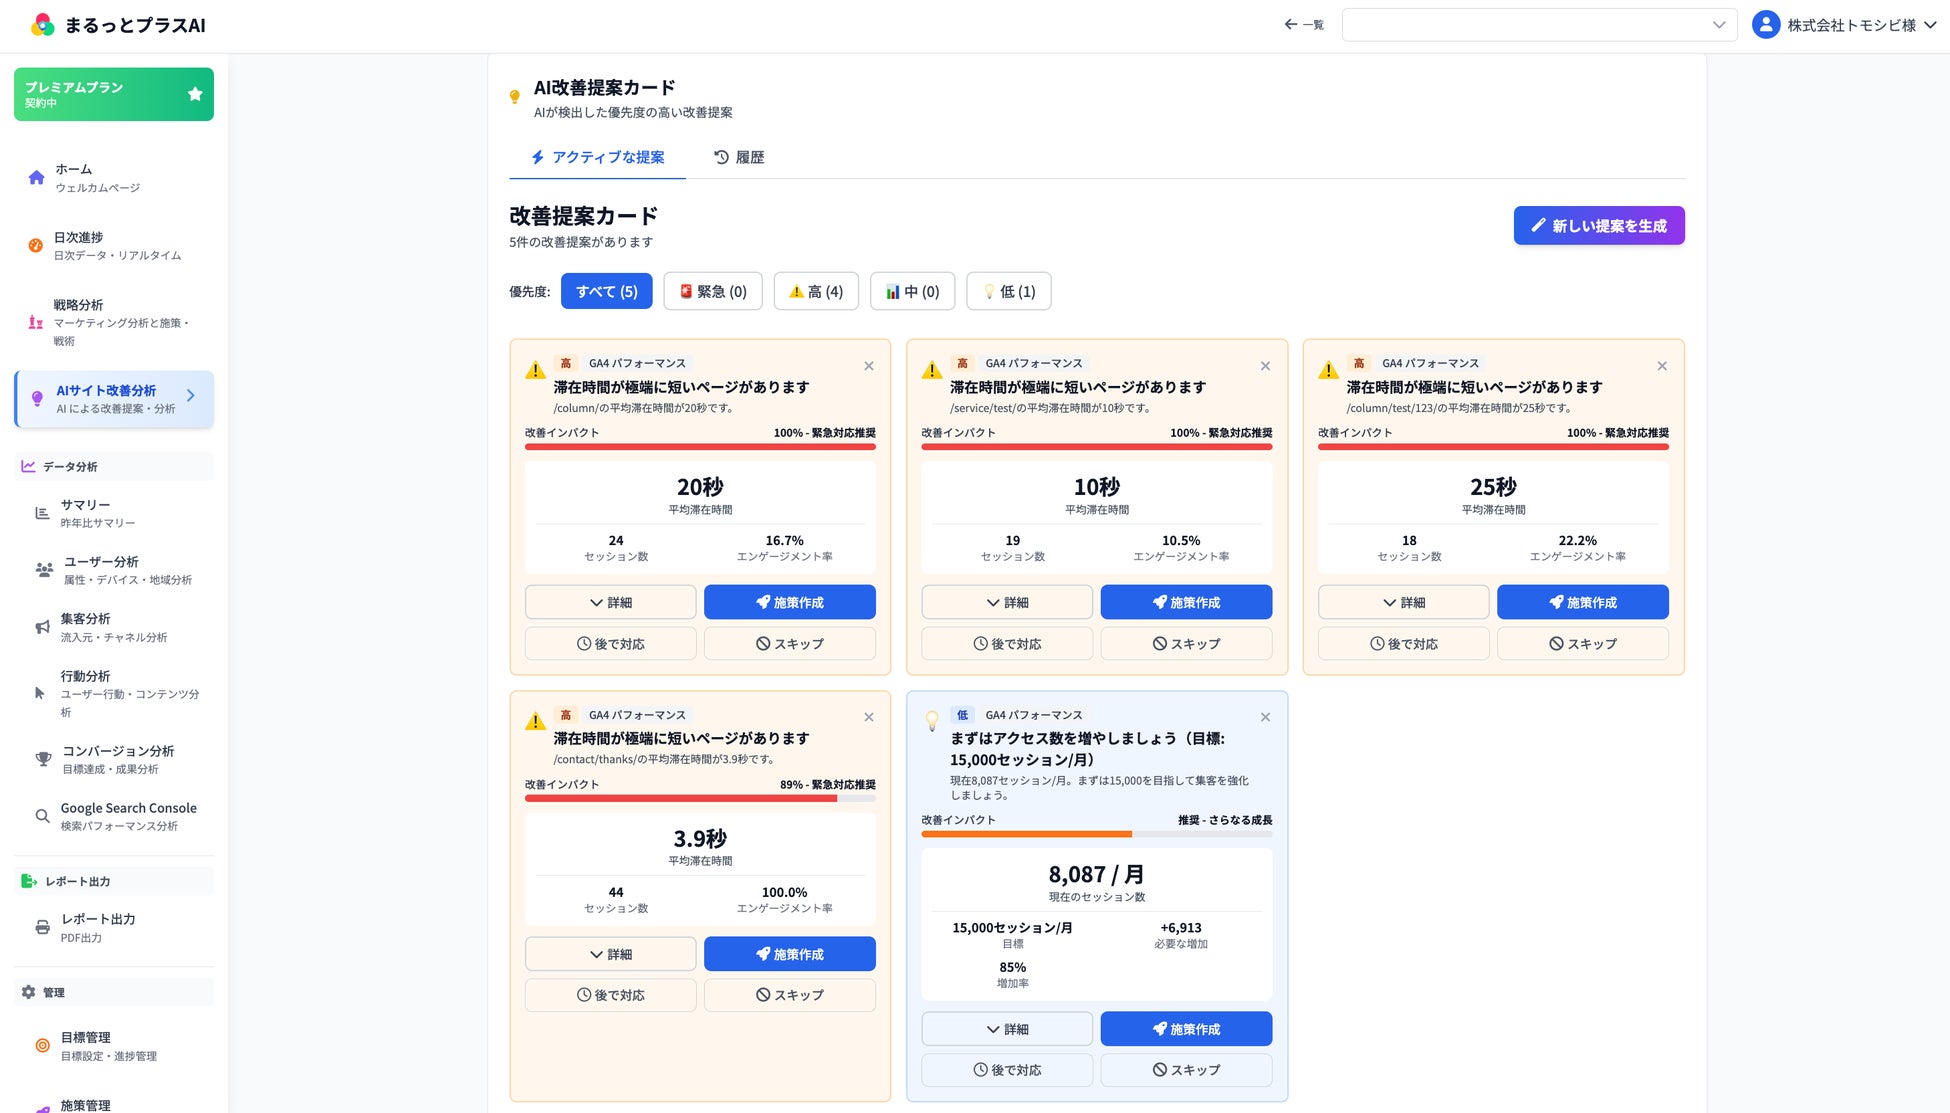Switch to the 履歴 tab
1950x1113 pixels.
tap(739, 157)
